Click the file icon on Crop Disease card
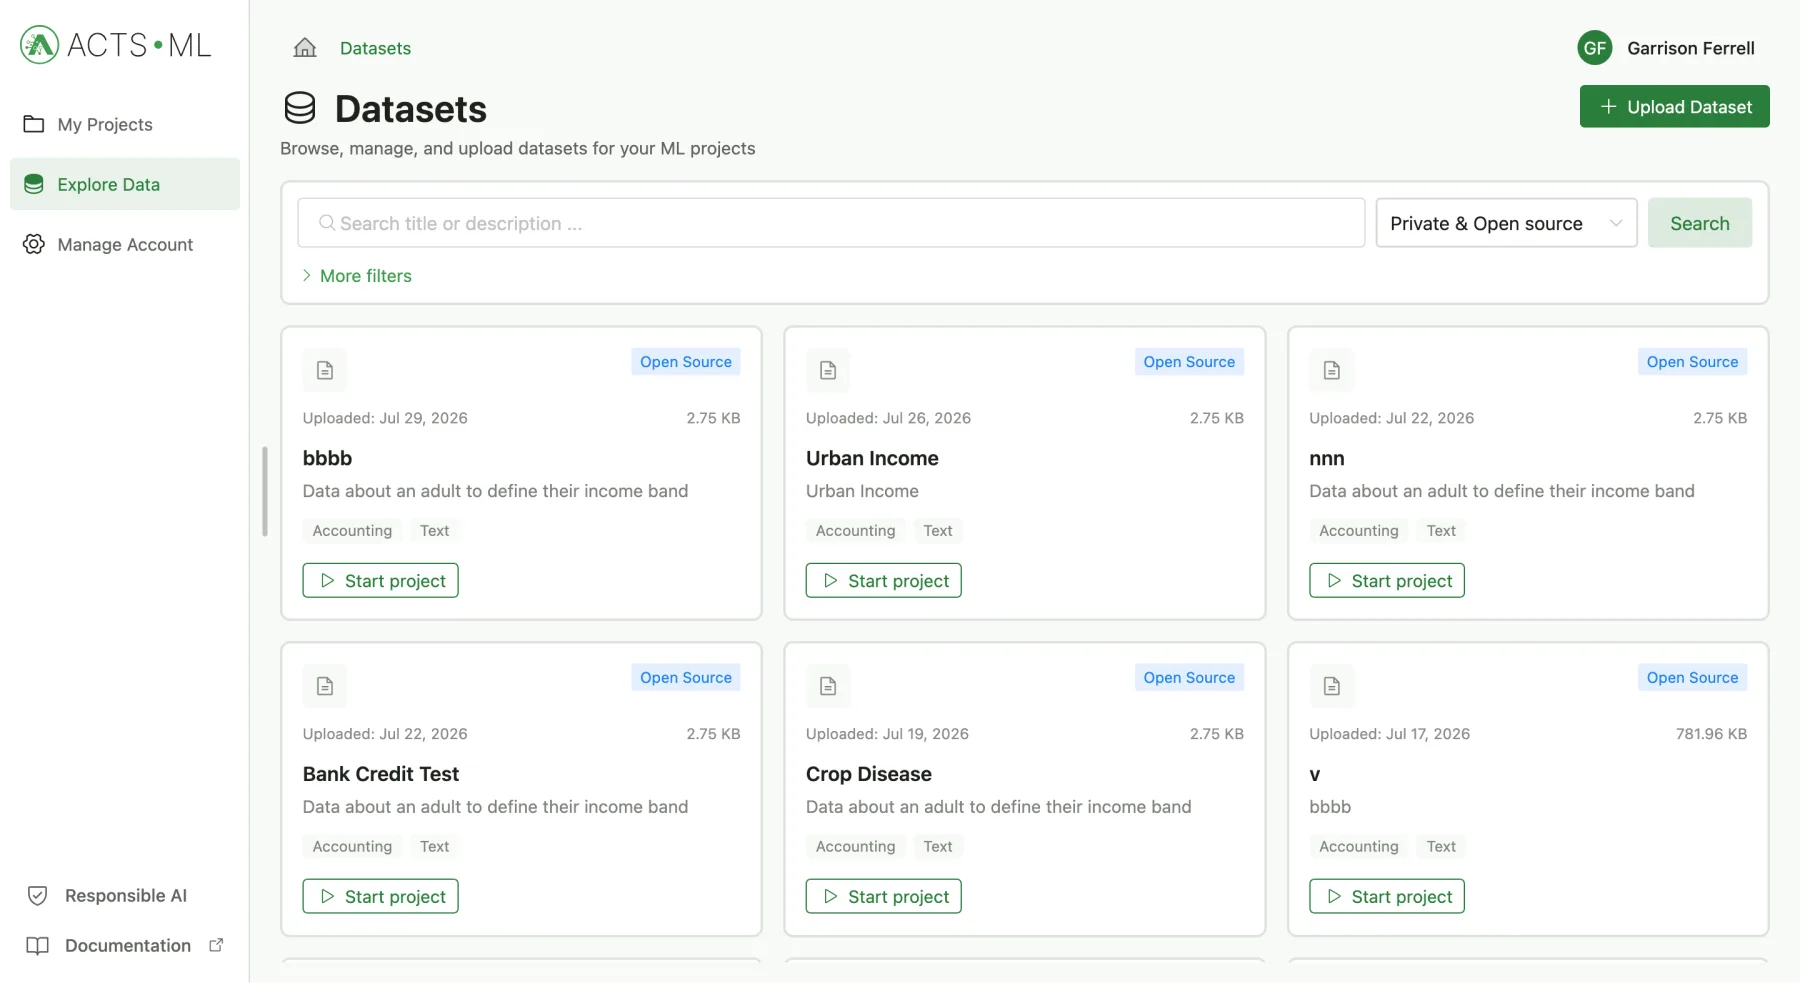Image resolution: width=1800 pixels, height=983 pixels. (x=828, y=686)
